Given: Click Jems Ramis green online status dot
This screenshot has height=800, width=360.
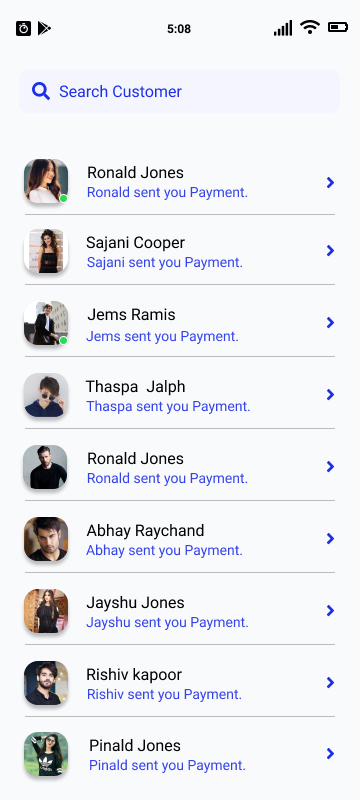Looking at the screenshot, I should pos(63,340).
